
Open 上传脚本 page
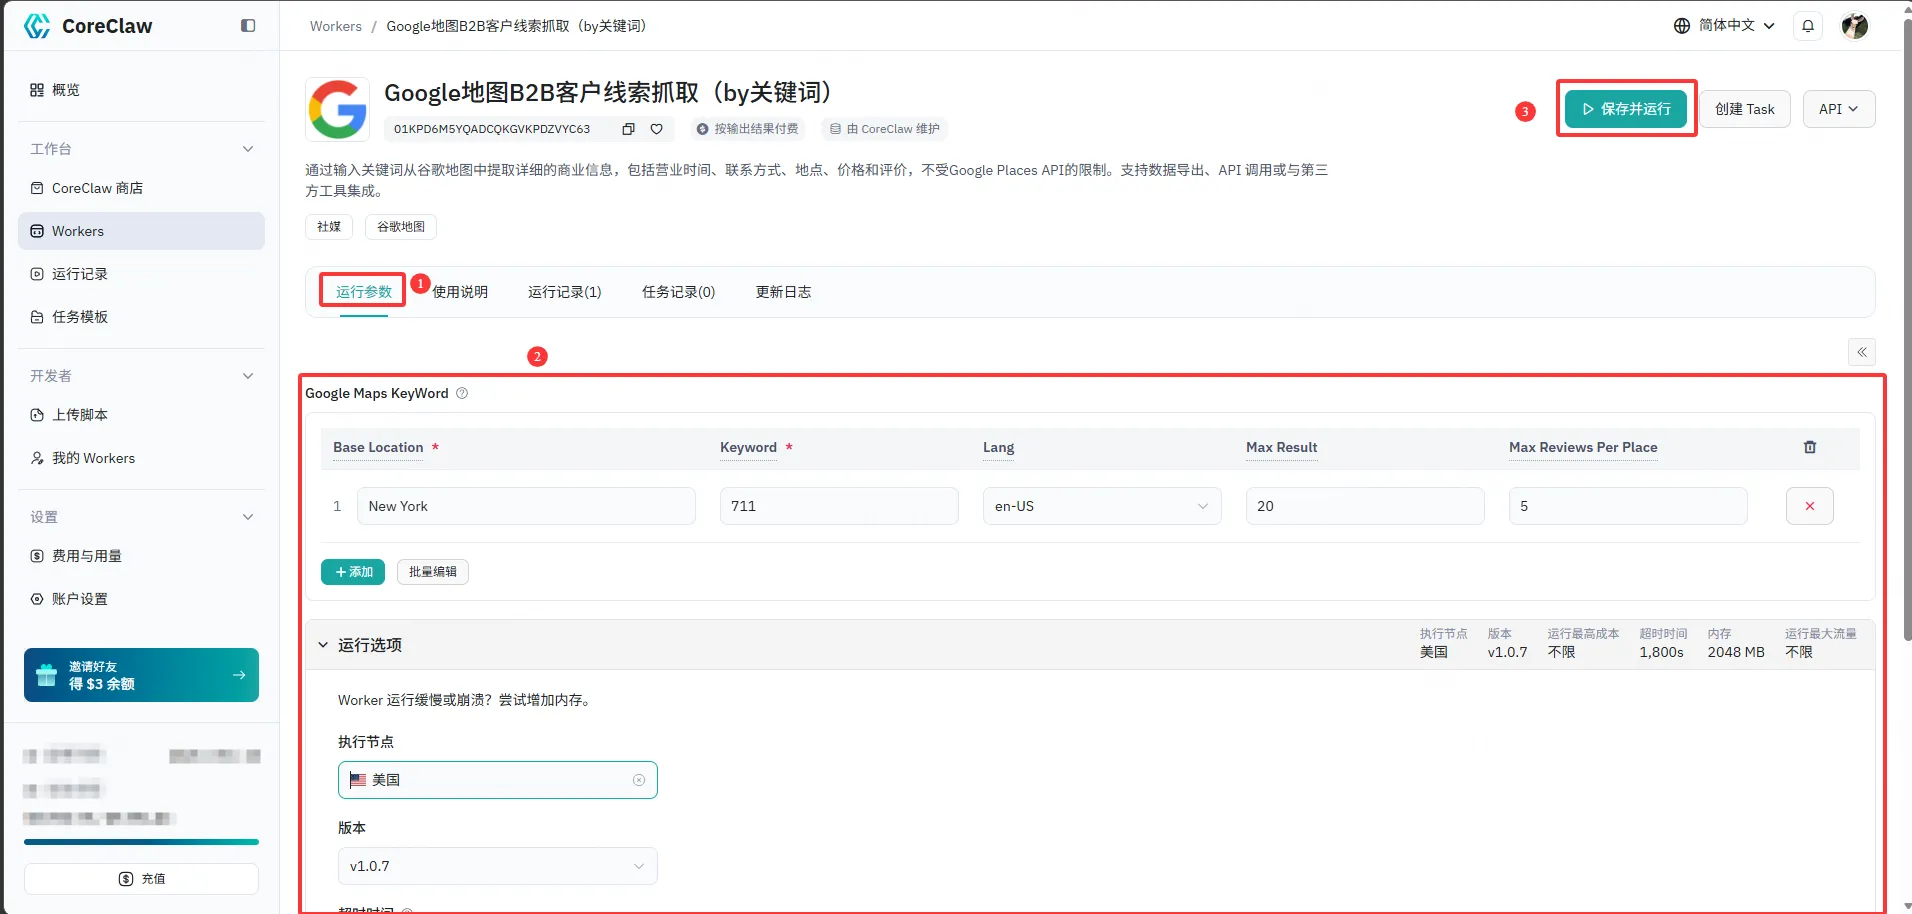pos(141,415)
